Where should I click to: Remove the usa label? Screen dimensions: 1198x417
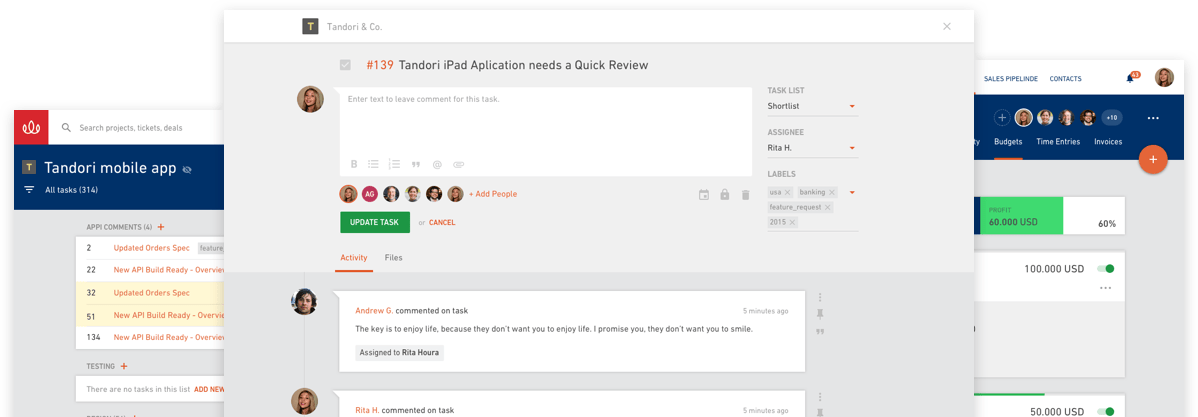pos(788,192)
